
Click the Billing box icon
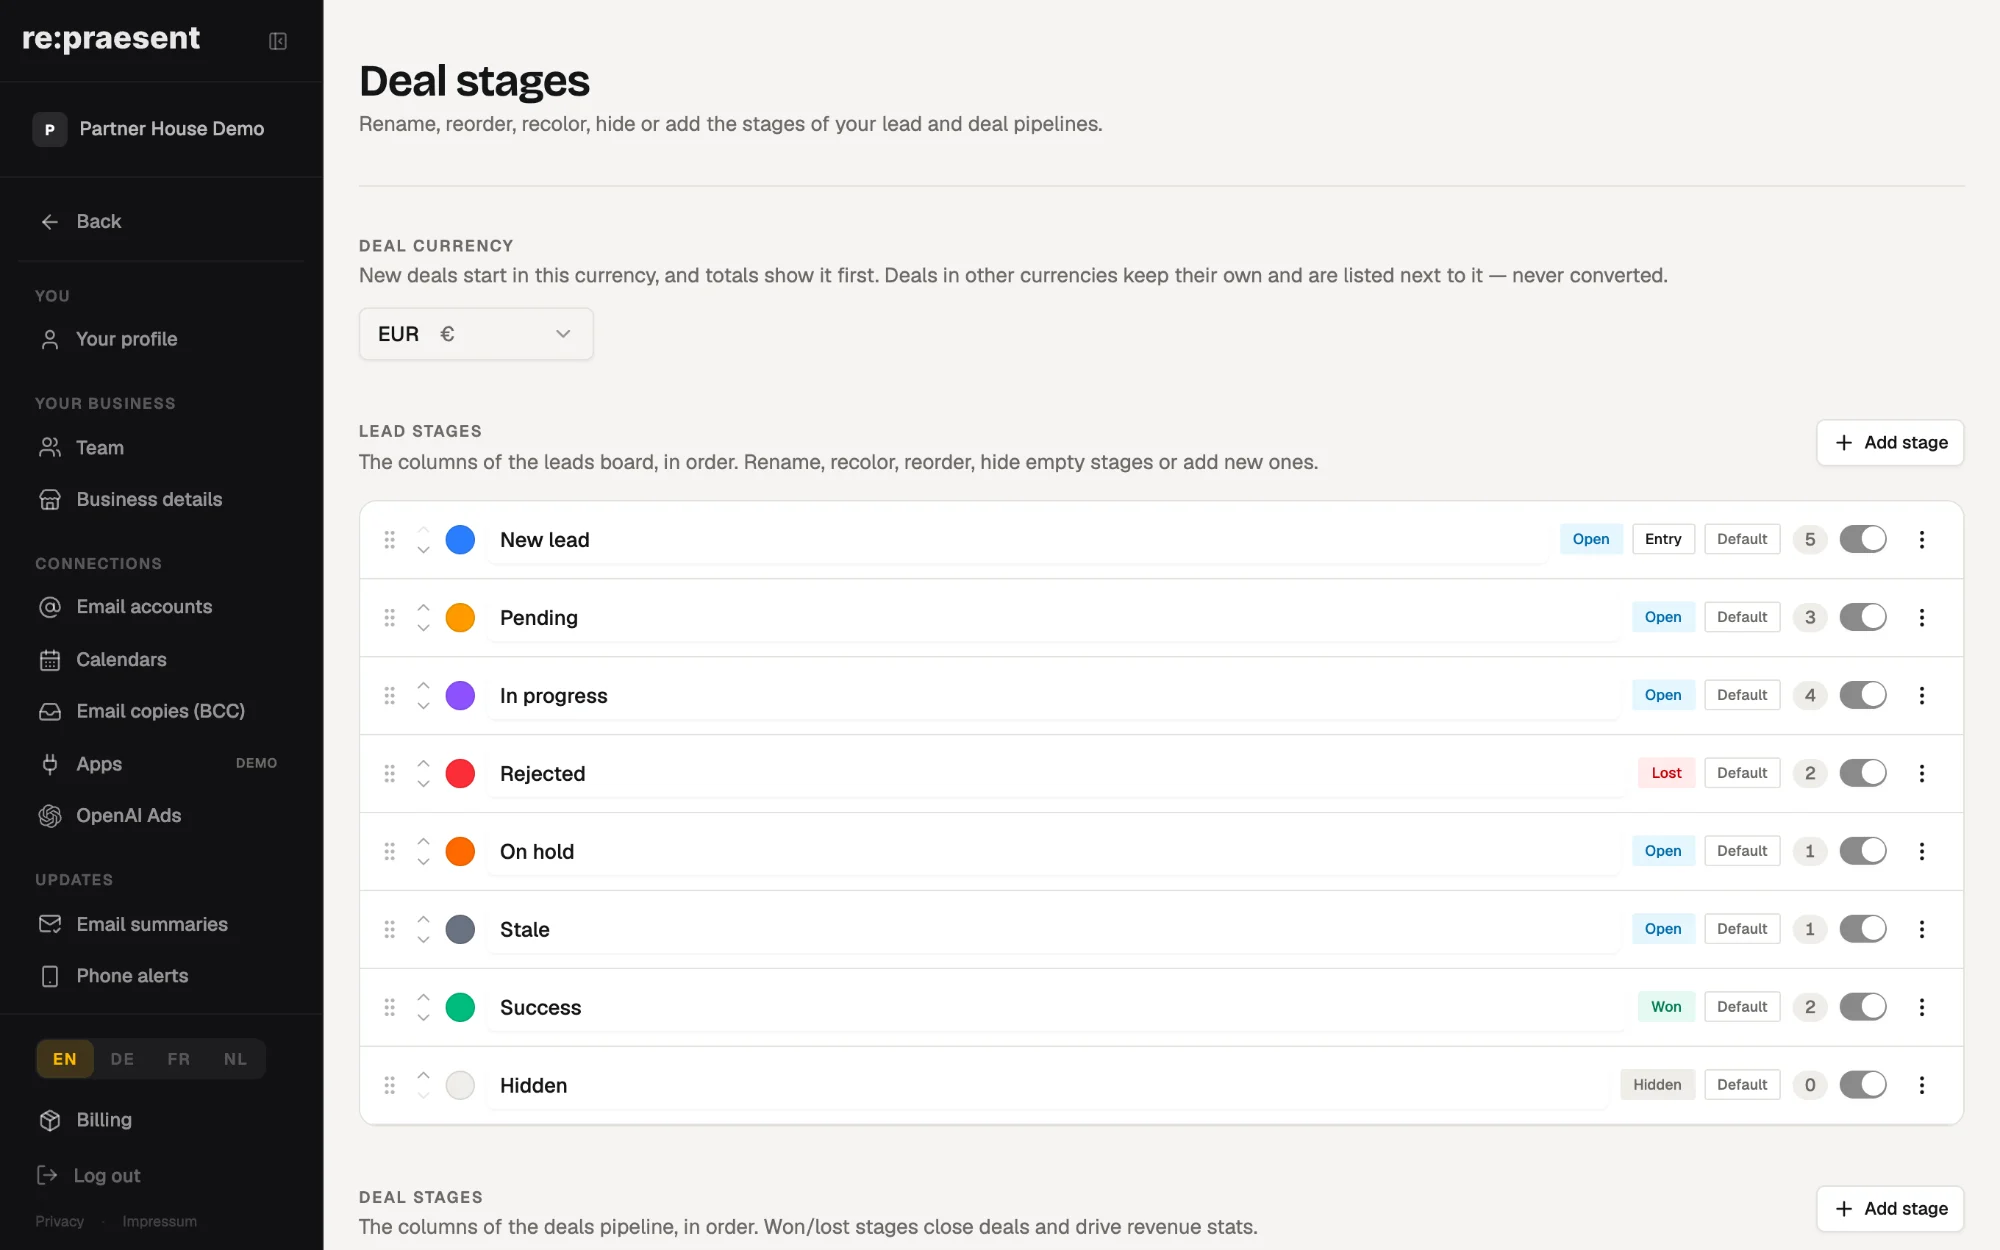[50, 1121]
